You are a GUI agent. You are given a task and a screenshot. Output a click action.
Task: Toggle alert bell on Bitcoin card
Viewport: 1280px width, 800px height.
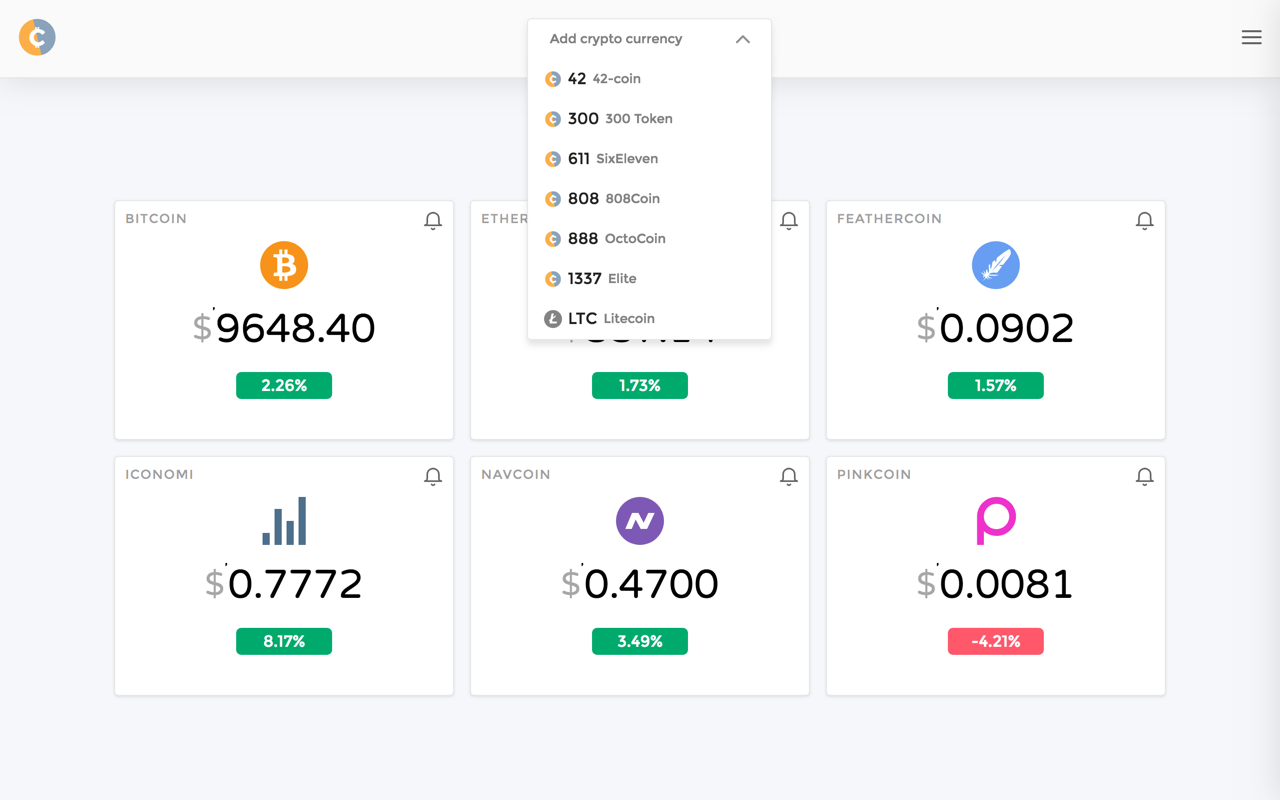tap(433, 221)
